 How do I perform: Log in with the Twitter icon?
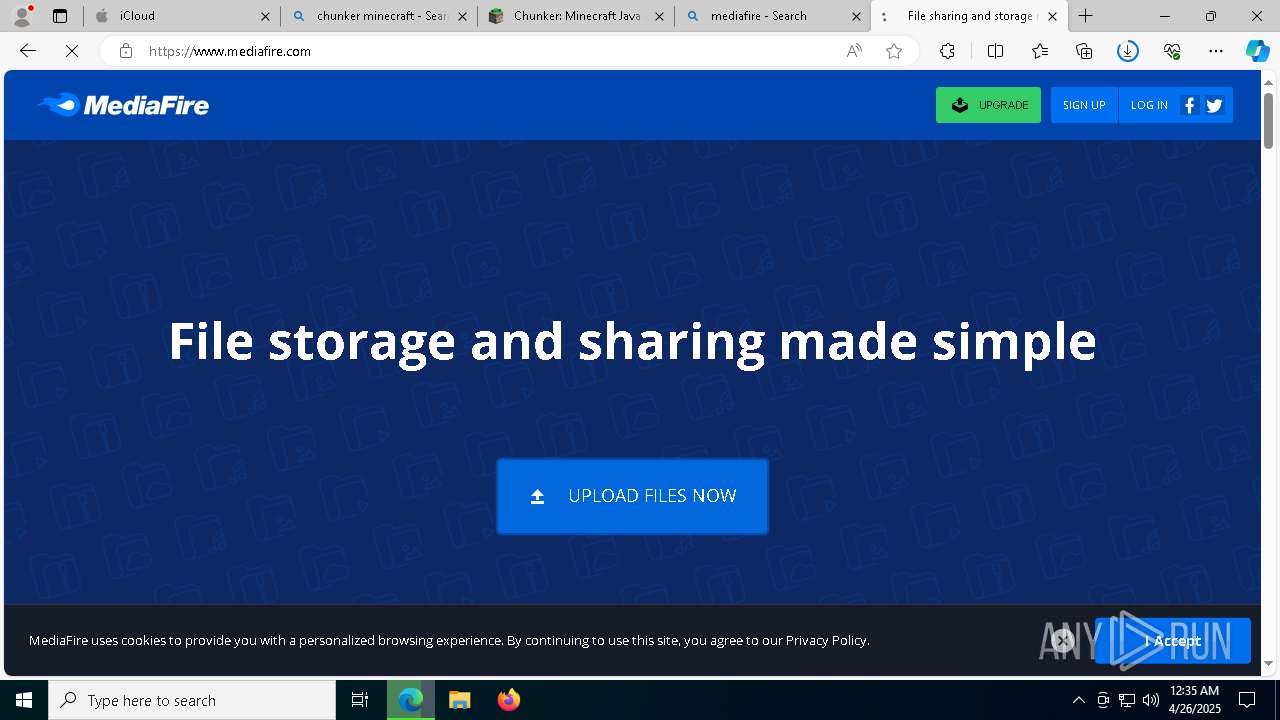[1215, 105]
